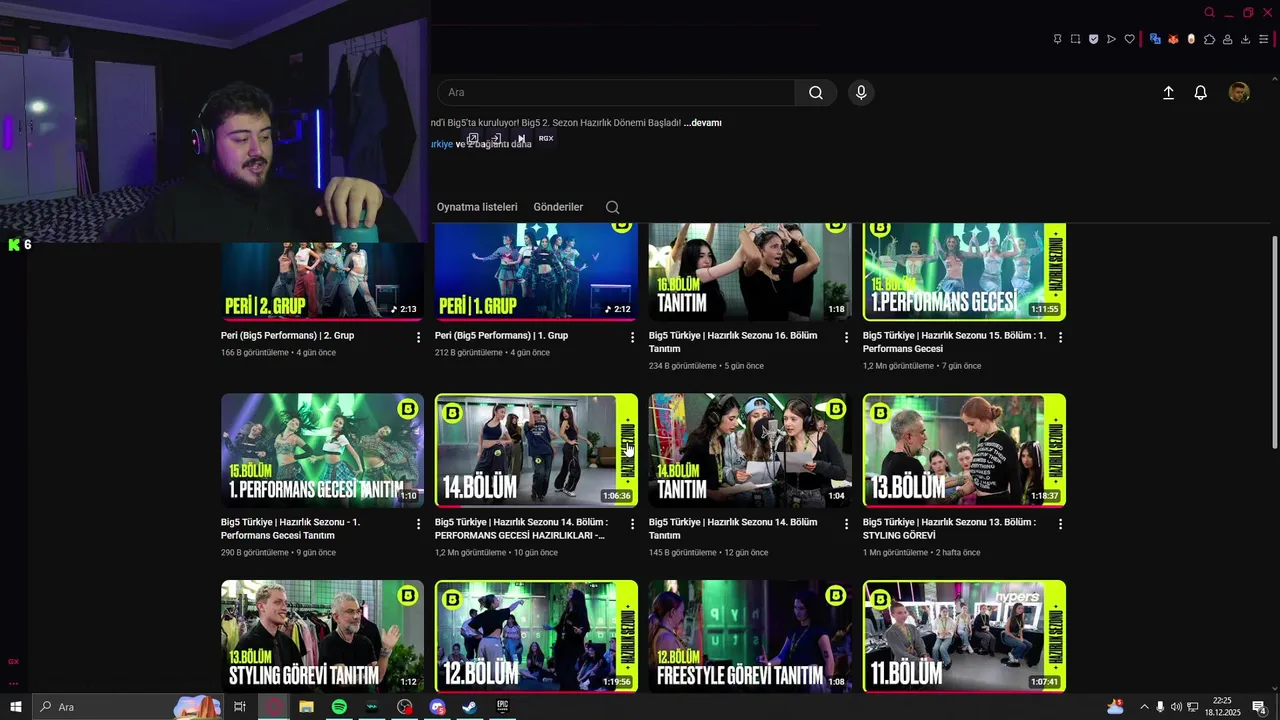Click the browser tab search magnifier

click(1209, 13)
